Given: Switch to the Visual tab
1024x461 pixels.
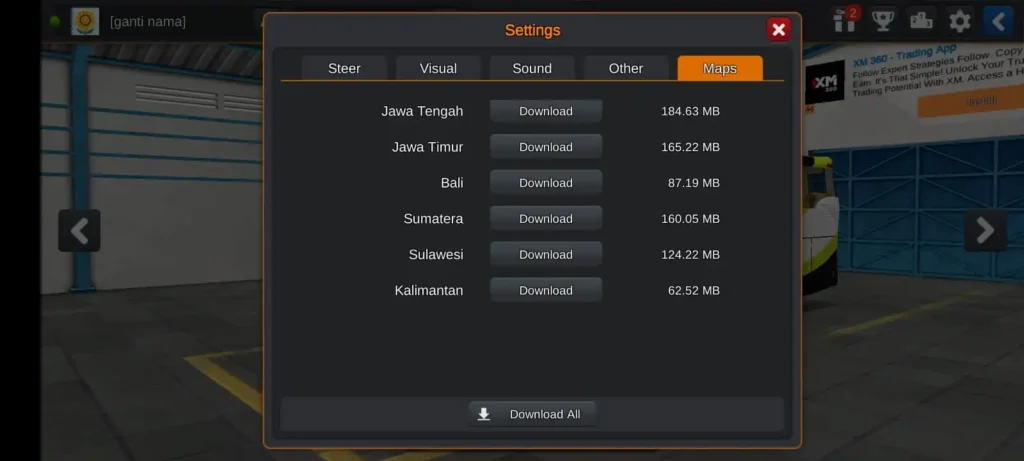Looking at the screenshot, I should tap(438, 68).
